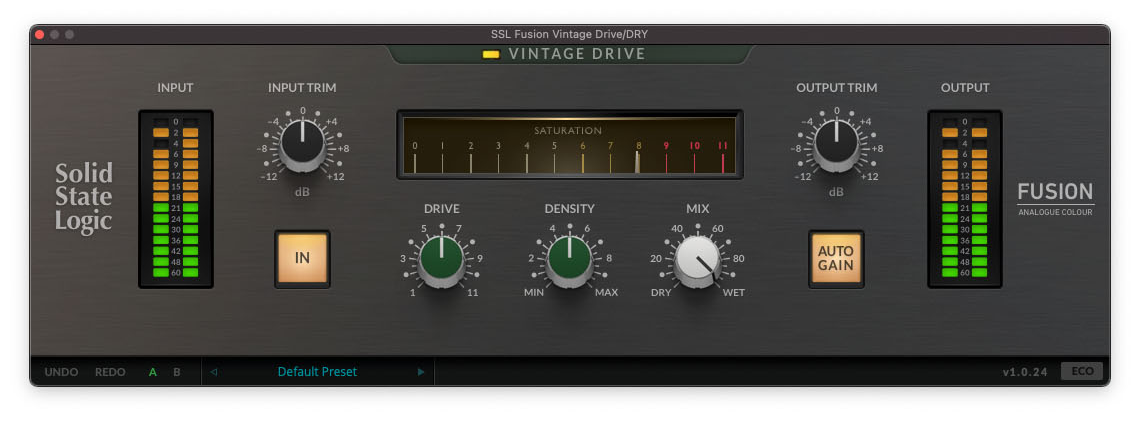The width and height of the screenshot is (1138, 421).
Task: Select preset slot A
Action: tap(153, 372)
